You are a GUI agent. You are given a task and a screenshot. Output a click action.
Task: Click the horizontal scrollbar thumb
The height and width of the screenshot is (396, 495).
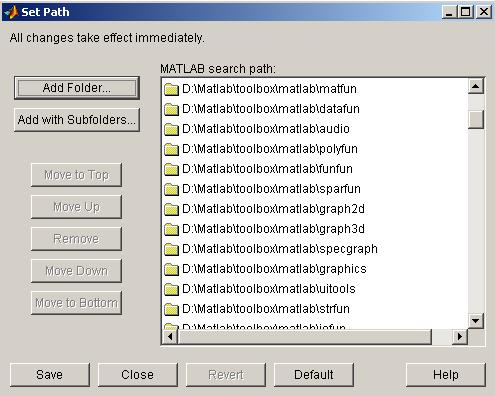tap(305, 337)
